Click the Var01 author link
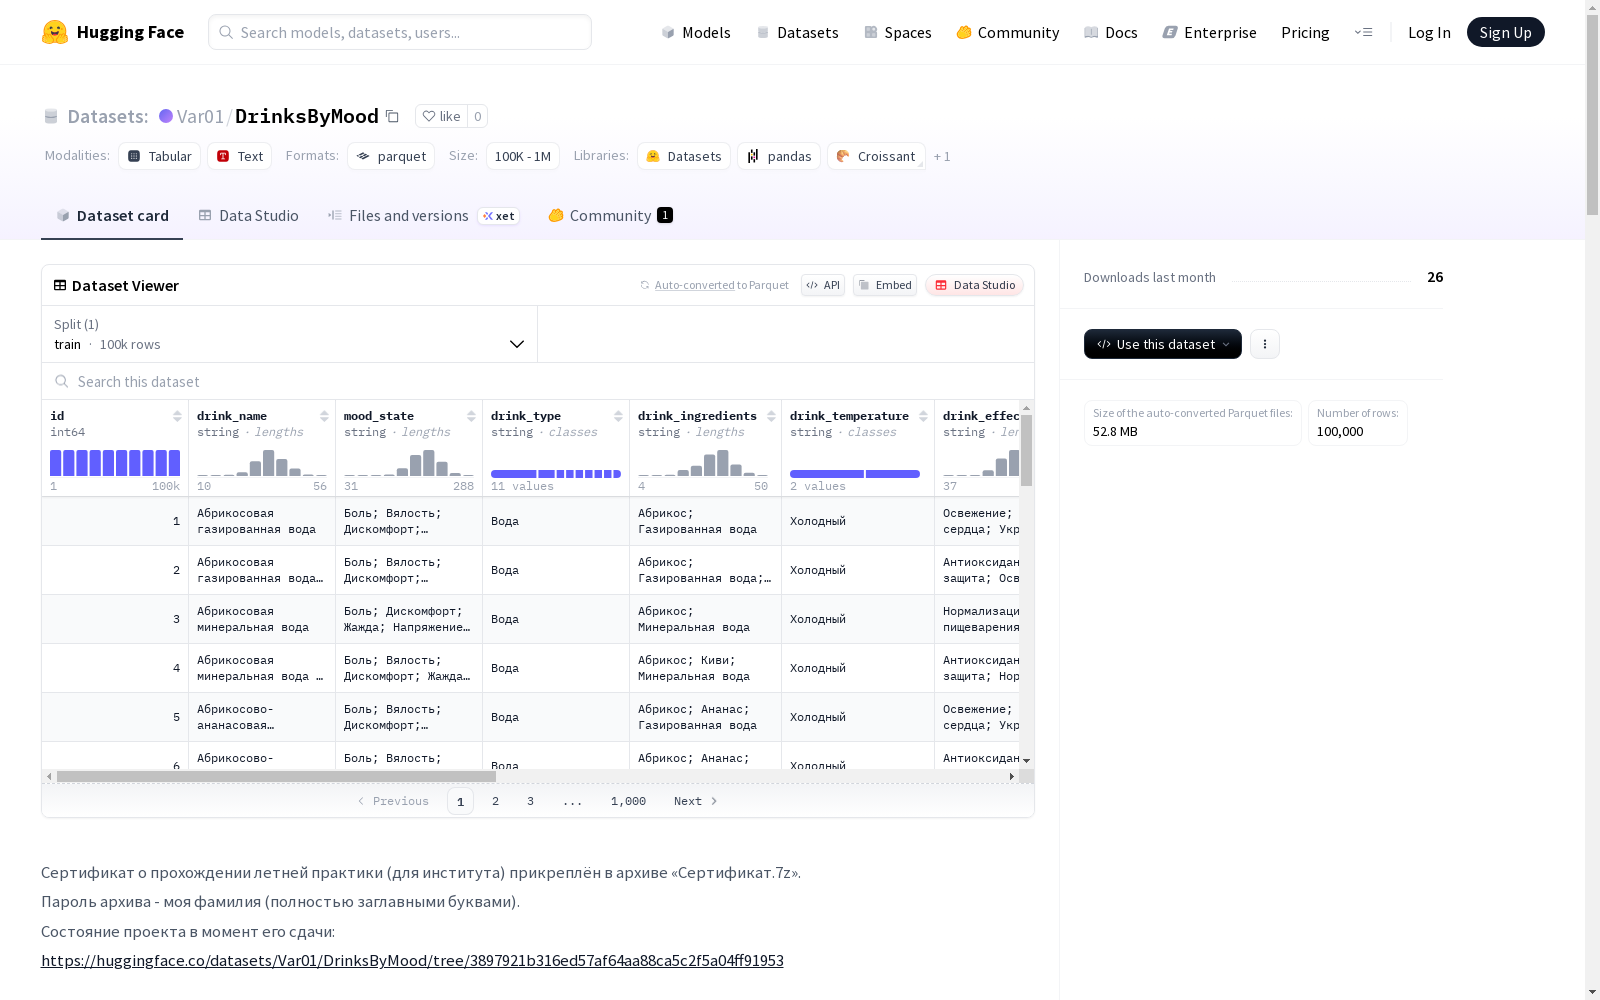 (x=200, y=117)
